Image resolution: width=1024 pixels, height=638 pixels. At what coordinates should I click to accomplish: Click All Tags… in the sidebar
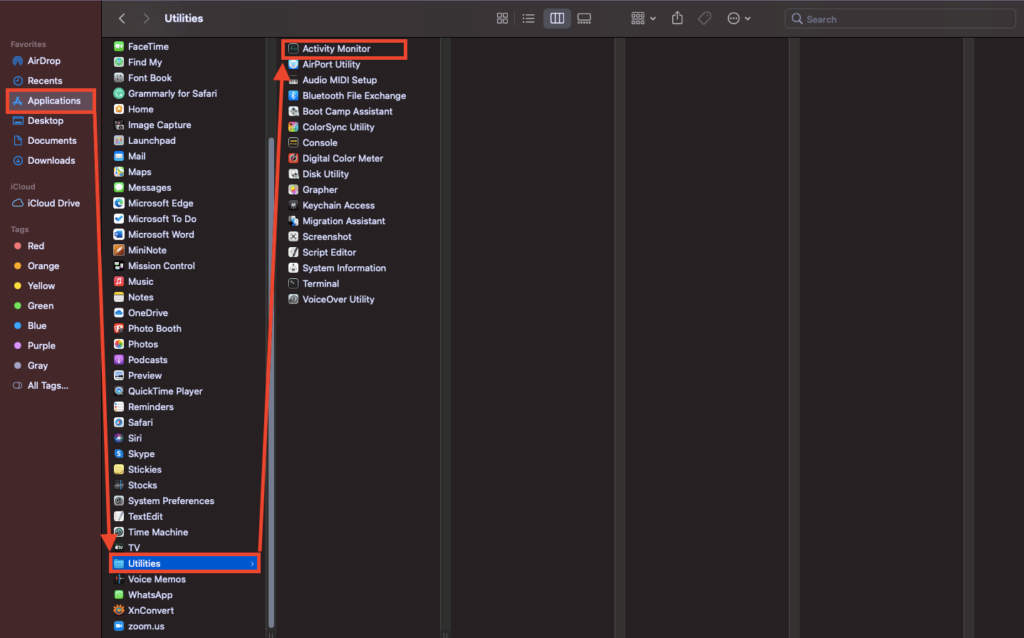[x=48, y=385]
